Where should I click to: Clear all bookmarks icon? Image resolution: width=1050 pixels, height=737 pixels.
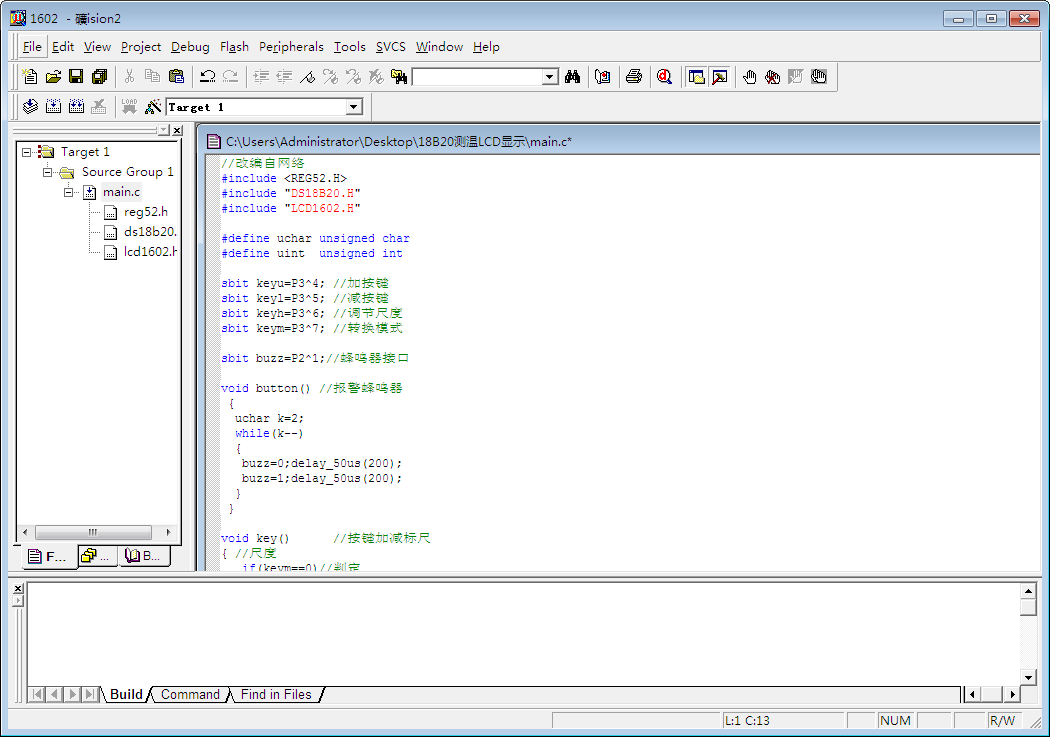(376, 77)
